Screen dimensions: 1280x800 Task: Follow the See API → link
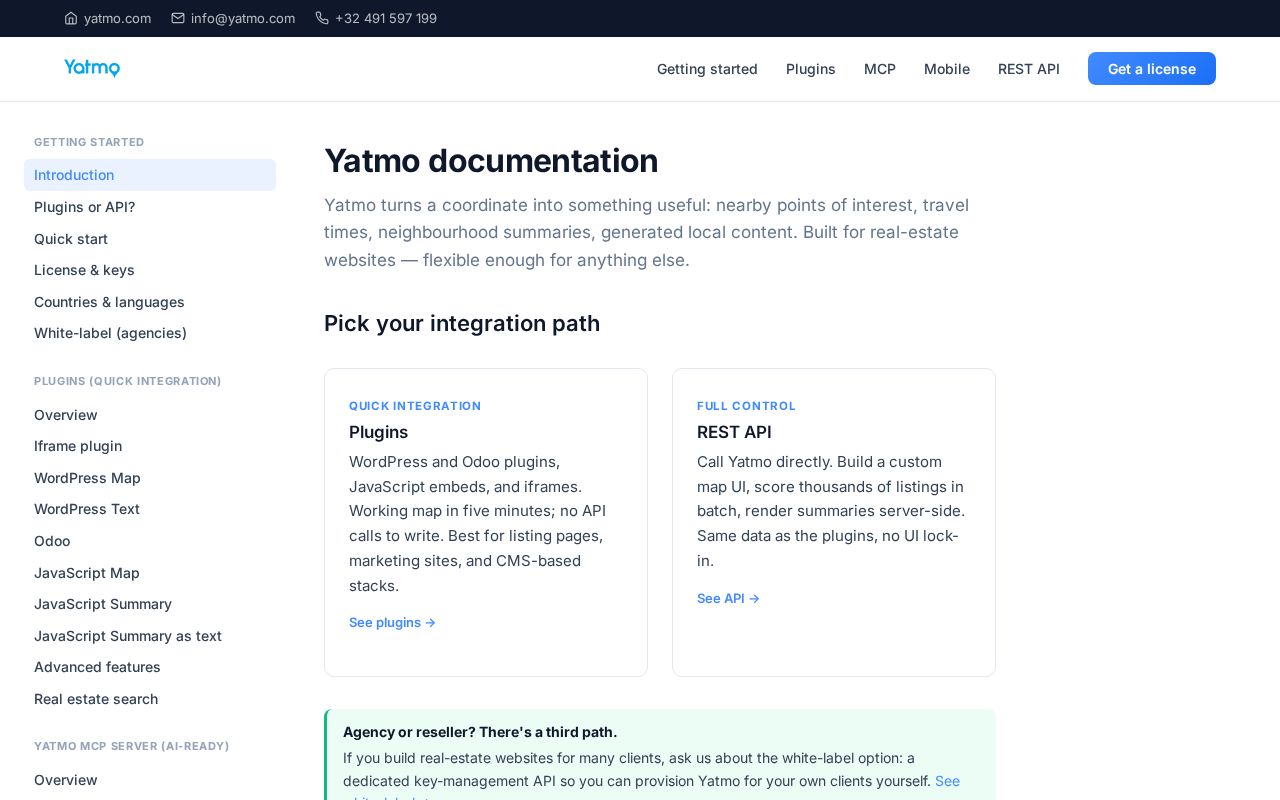[x=728, y=598]
